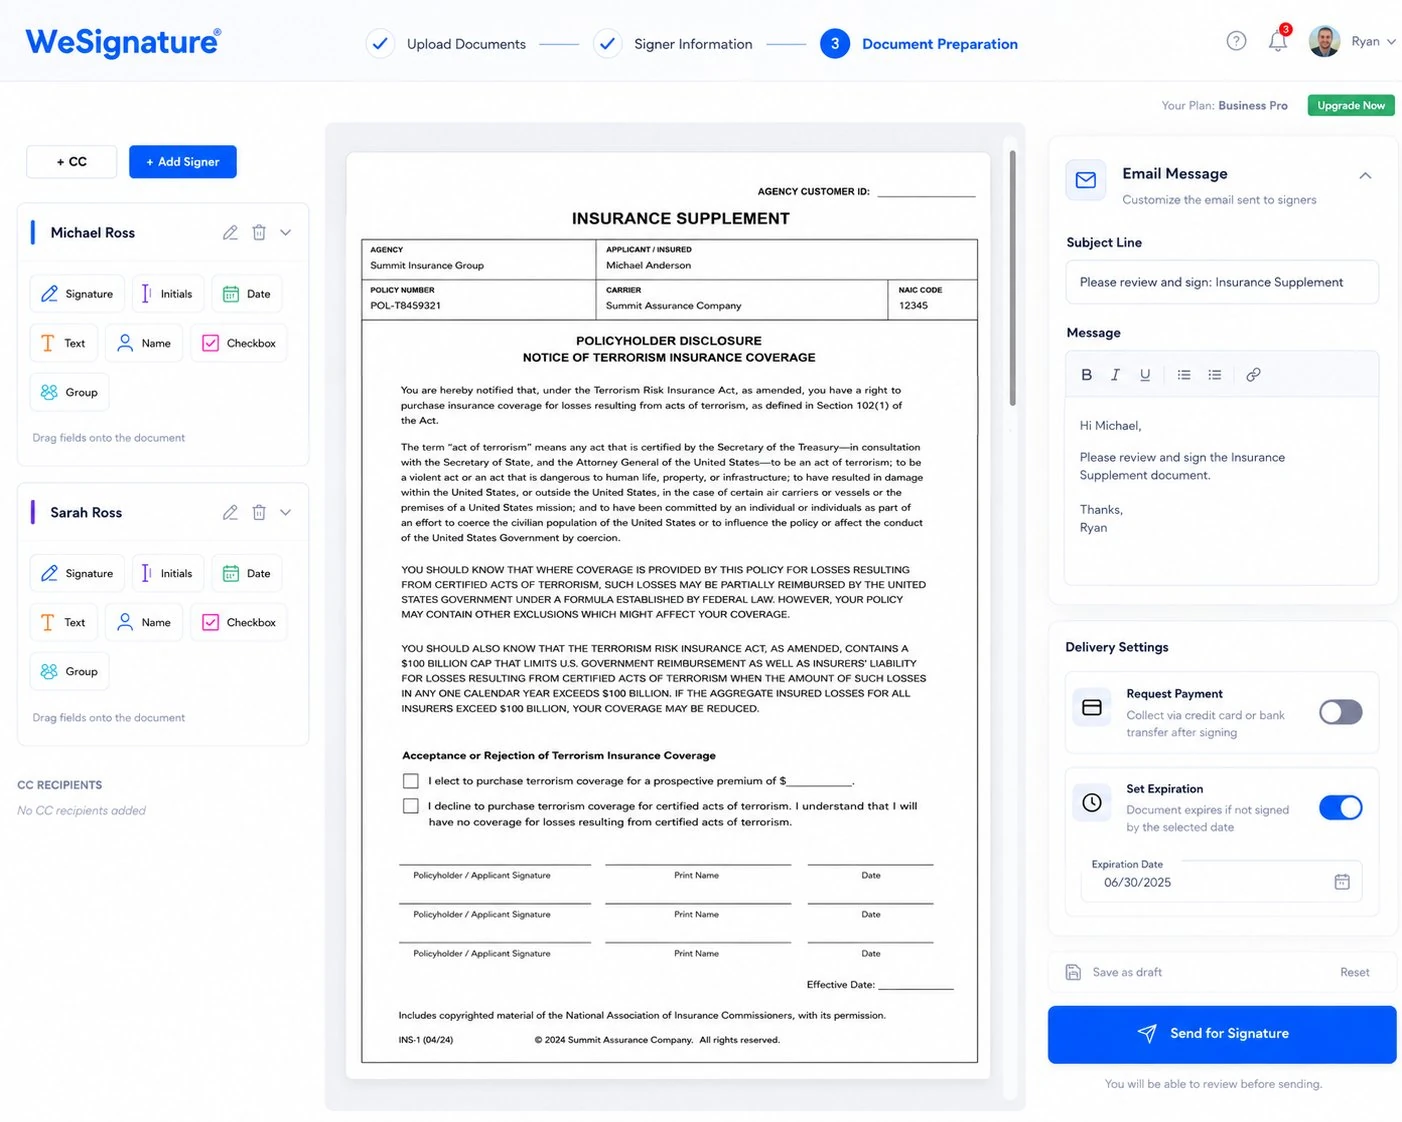Click the Subject Line input field
The image size is (1402, 1122).
pyautogui.click(x=1222, y=282)
